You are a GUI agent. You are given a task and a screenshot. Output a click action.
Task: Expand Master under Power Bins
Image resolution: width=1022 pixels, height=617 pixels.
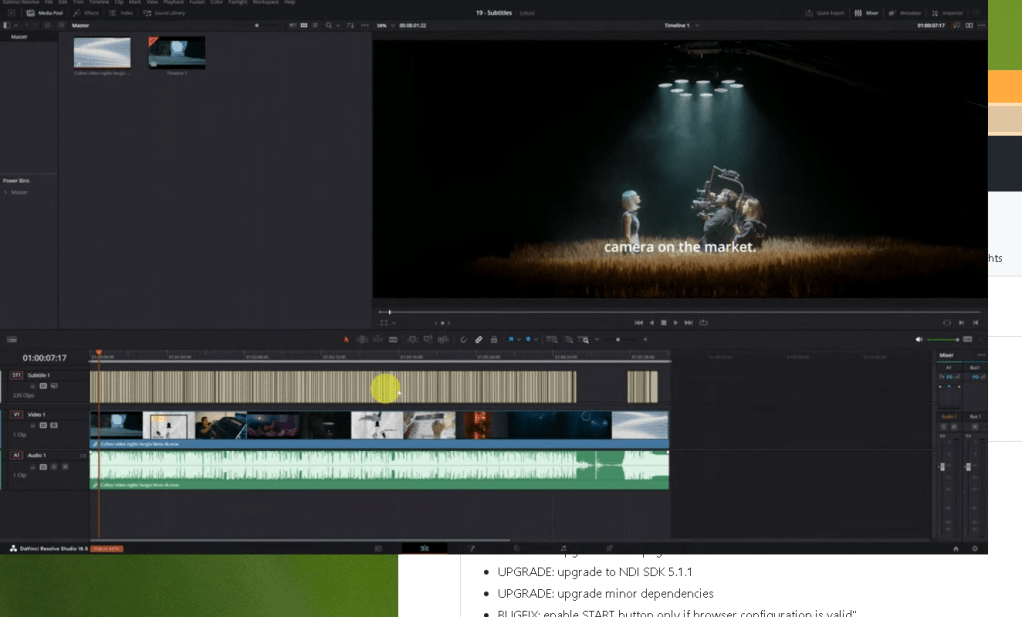6,192
